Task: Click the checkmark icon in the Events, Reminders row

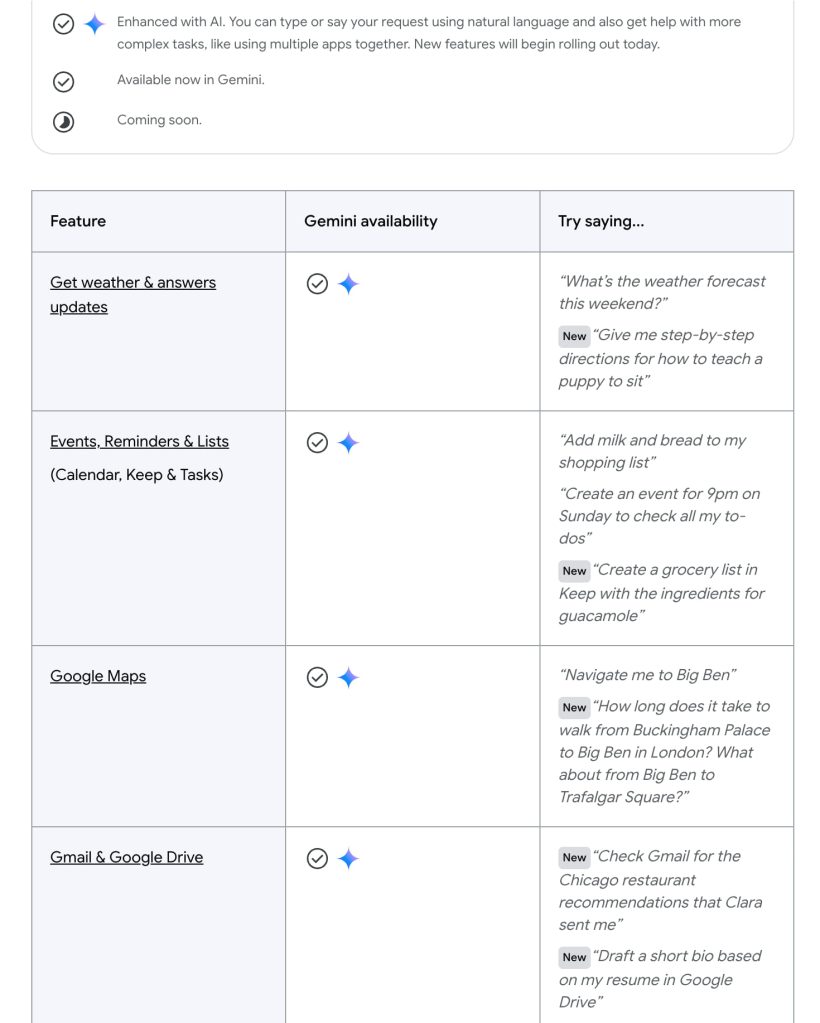Action: point(317,443)
